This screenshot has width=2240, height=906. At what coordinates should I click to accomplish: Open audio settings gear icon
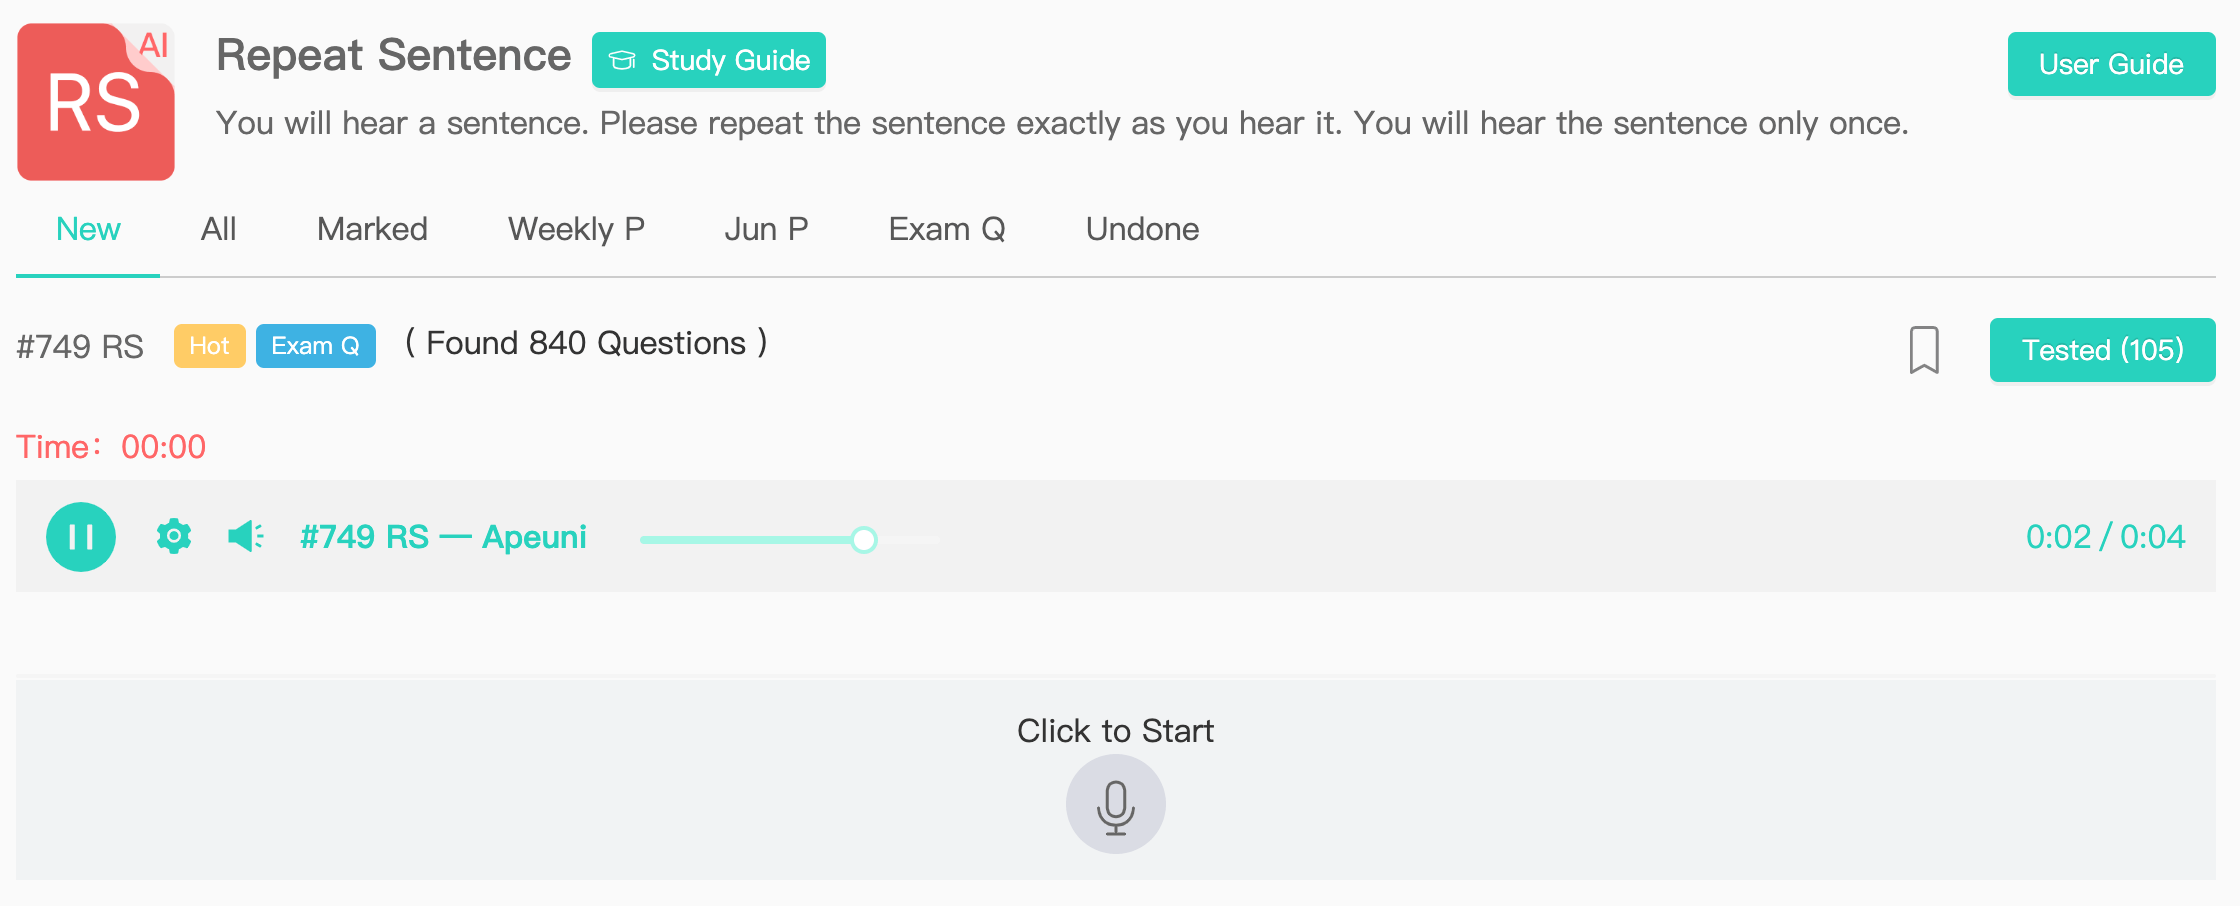[174, 537]
